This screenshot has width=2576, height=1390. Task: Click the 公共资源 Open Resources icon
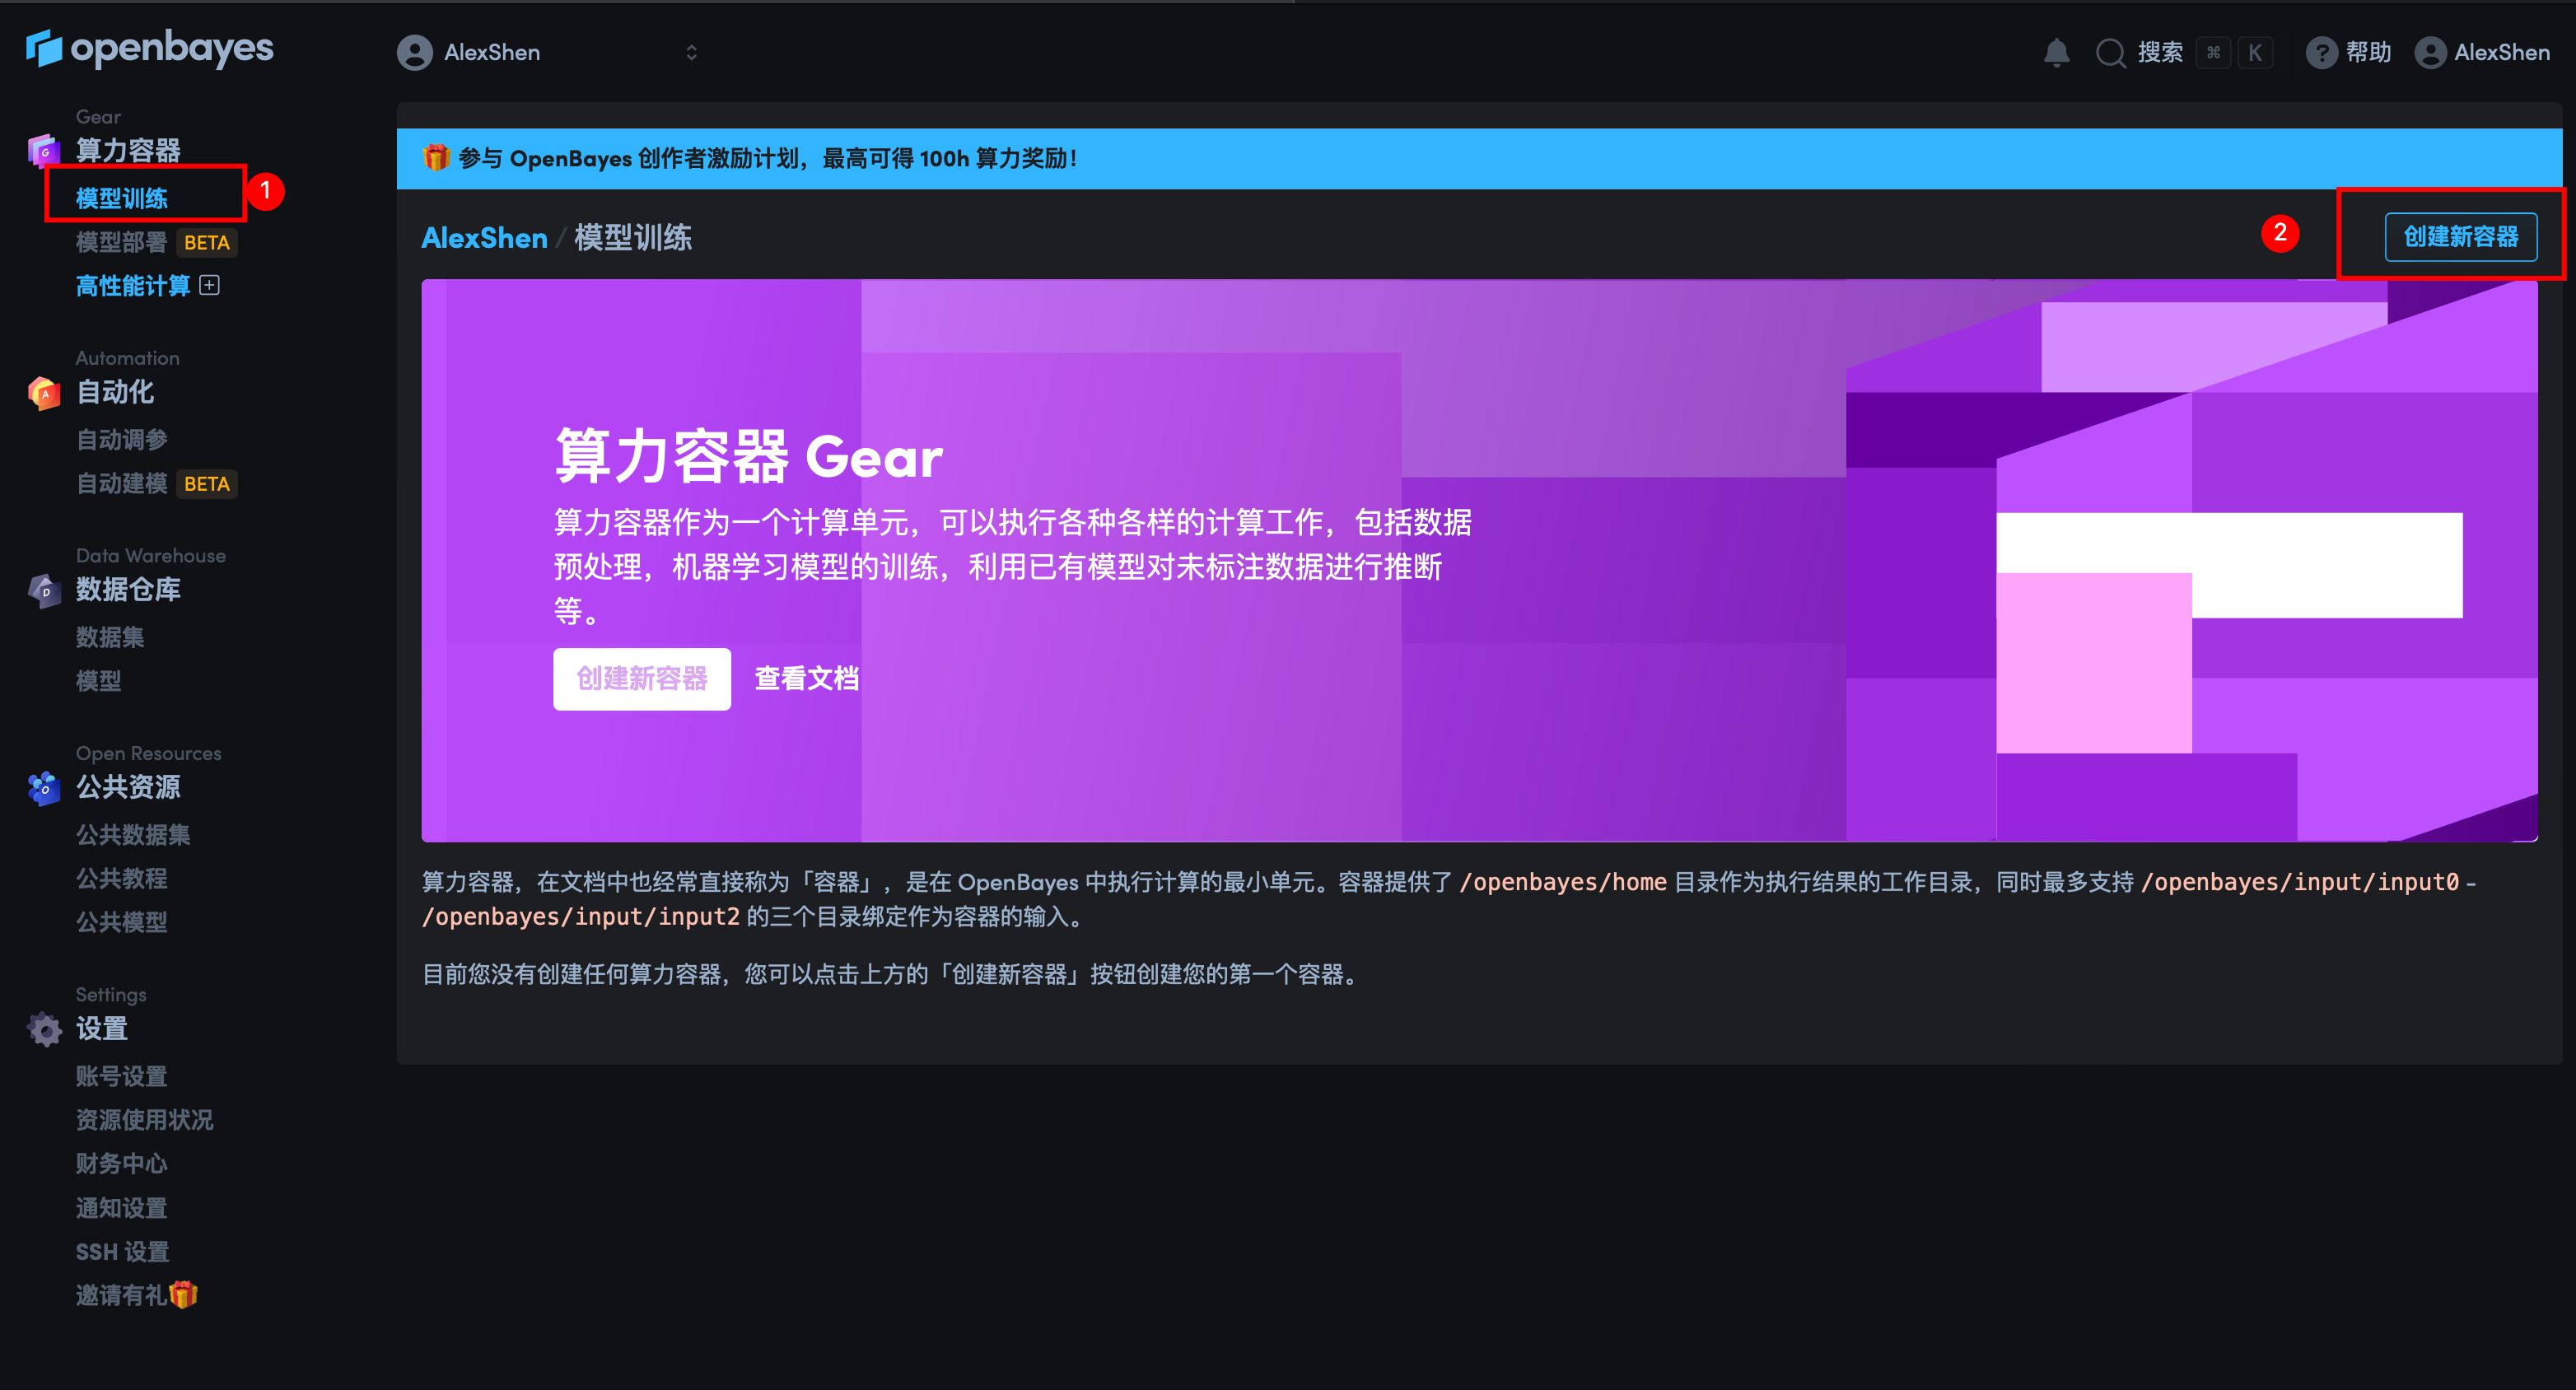pos(44,788)
